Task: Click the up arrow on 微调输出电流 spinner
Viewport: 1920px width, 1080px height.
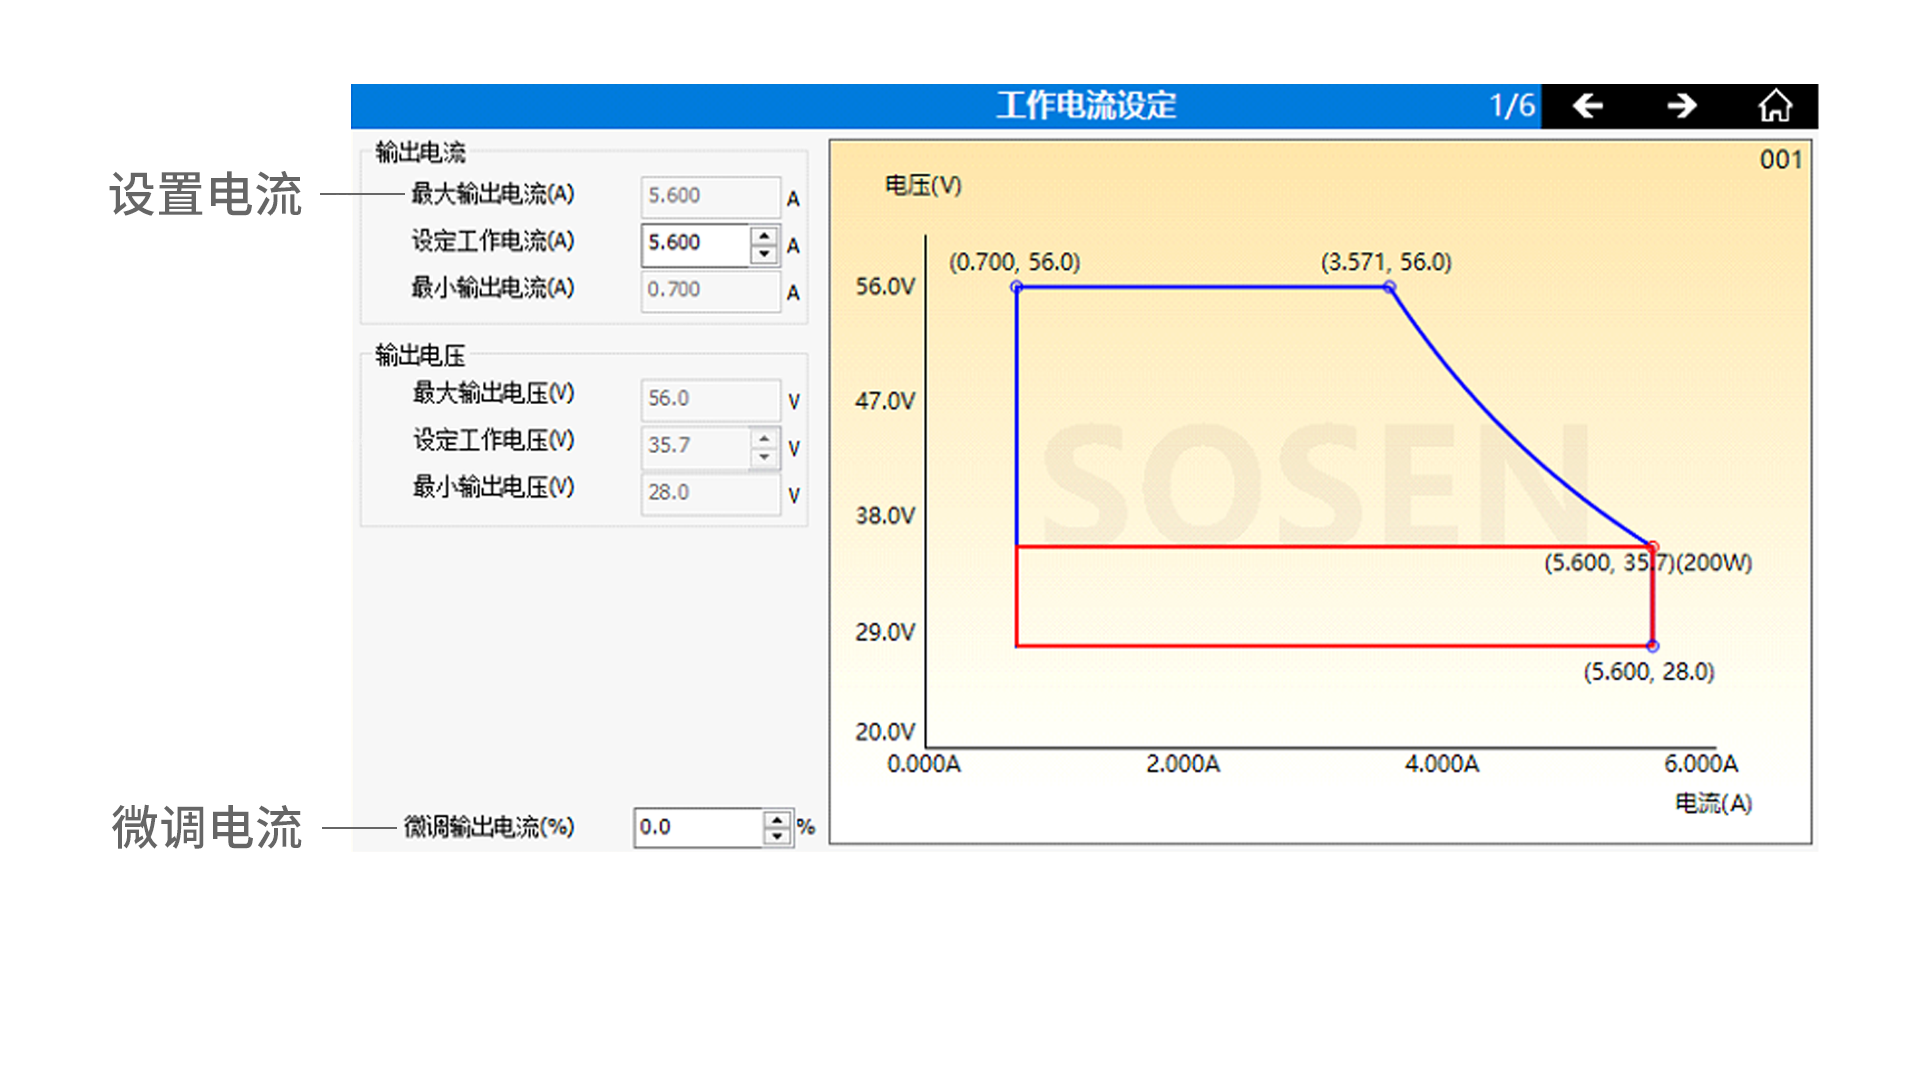Action: click(x=777, y=820)
